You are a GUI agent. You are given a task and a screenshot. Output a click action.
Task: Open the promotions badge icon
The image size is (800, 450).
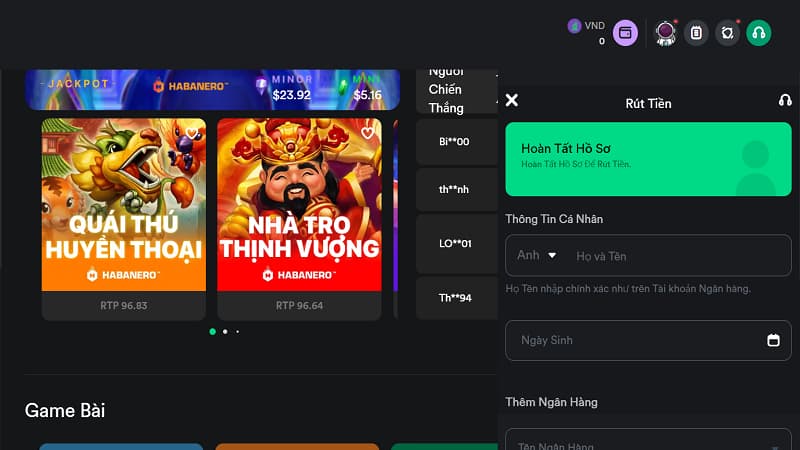click(728, 33)
